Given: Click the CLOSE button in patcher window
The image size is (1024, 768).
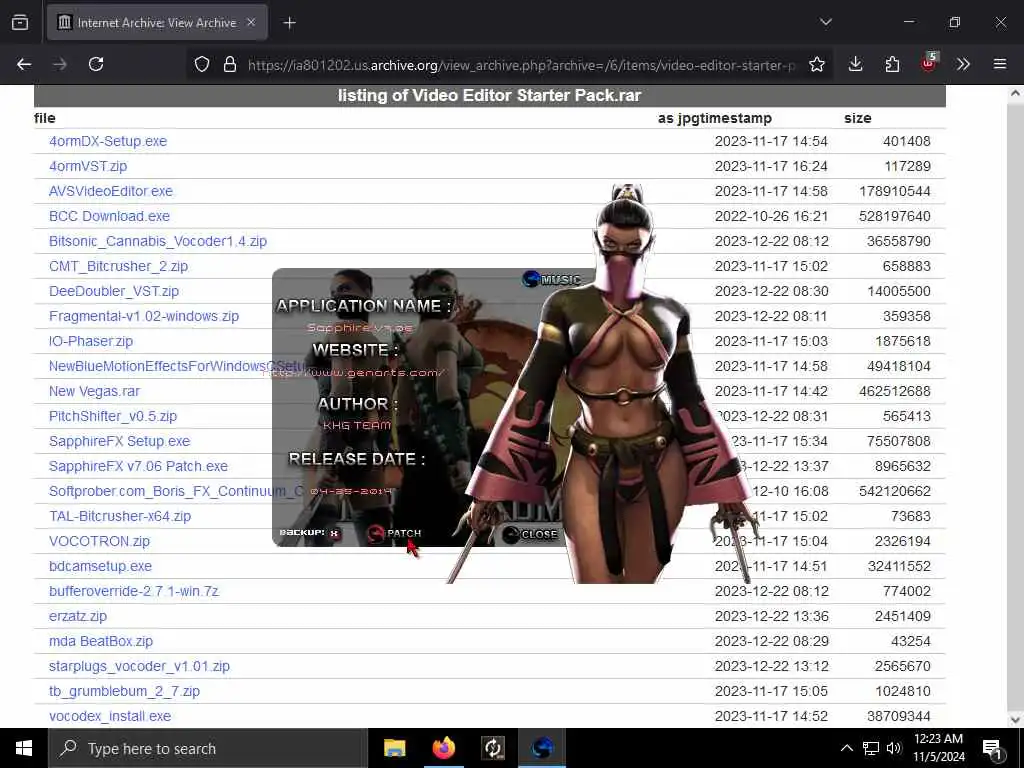Looking at the screenshot, I should (530, 534).
